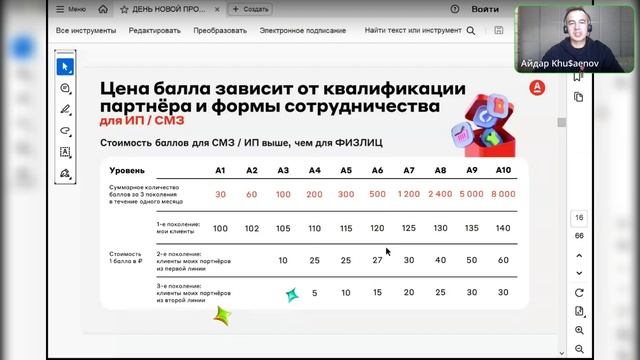This screenshot has width=640, height=360.
Task: Click the current page number 16 field
Action: pyautogui.click(x=579, y=218)
